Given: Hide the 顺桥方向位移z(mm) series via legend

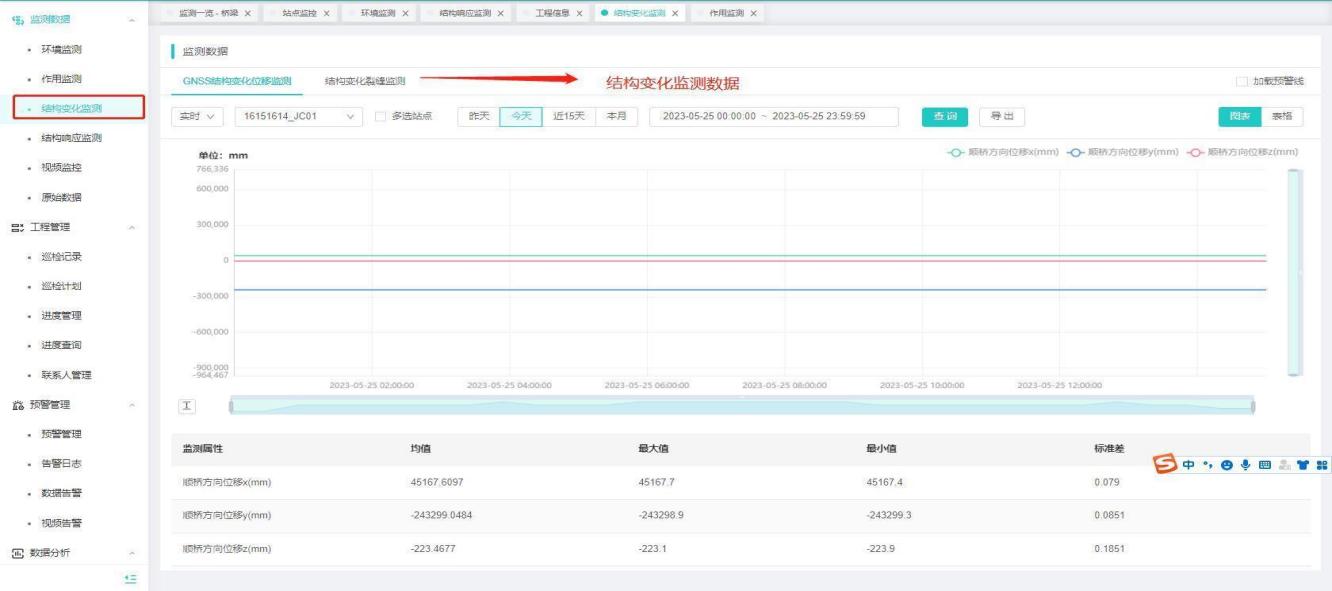Looking at the screenshot, I should 1193,152.
